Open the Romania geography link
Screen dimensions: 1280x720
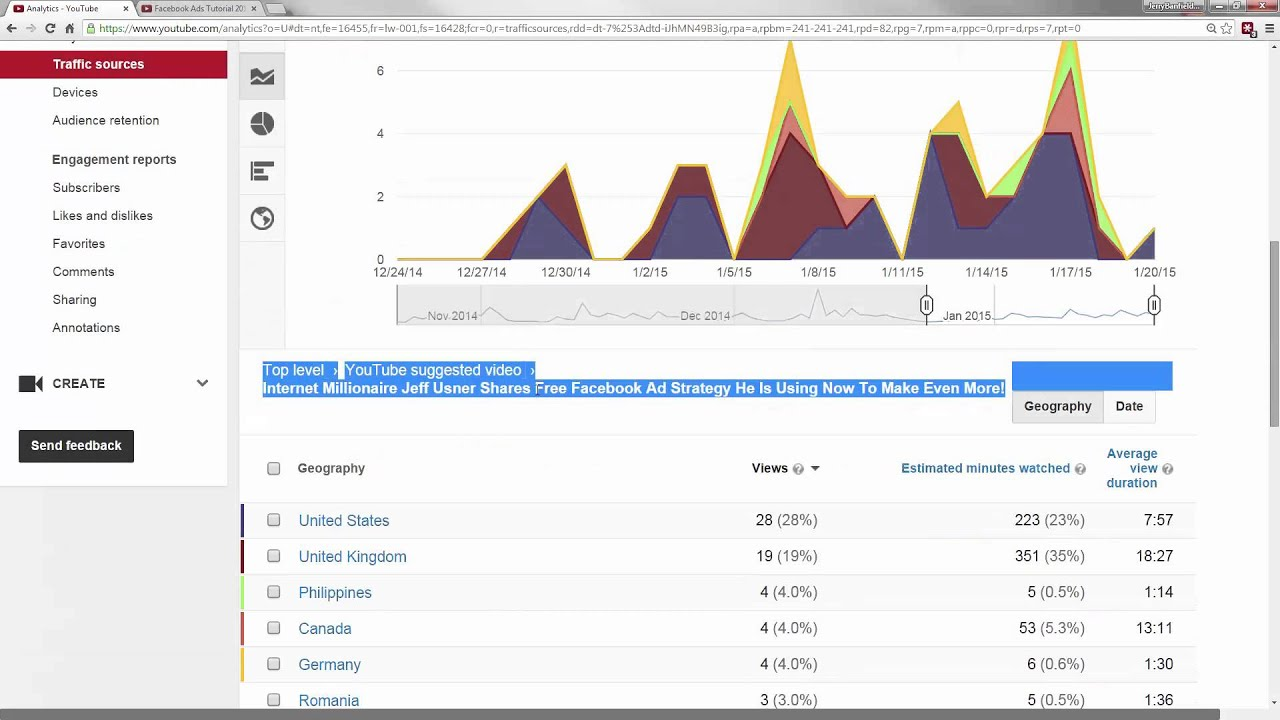click(x=328, y=701)
